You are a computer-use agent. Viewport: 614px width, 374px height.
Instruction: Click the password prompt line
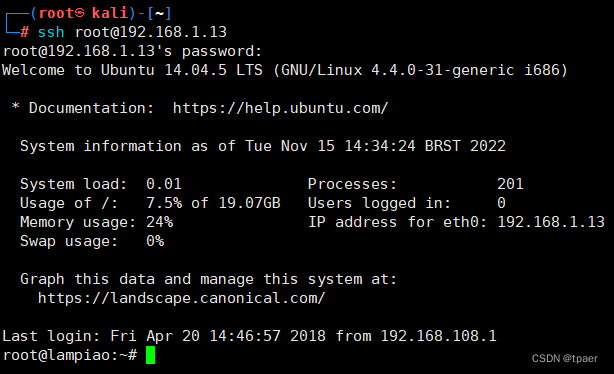(x=132, y=51)
